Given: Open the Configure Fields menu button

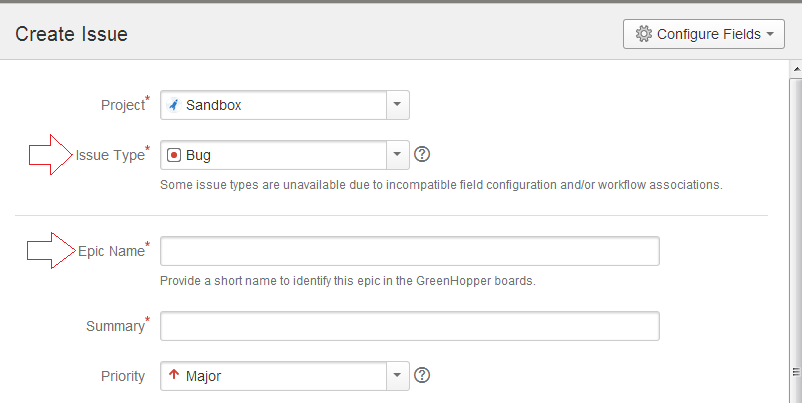Looking at the screenshot, I should (703, 34).
